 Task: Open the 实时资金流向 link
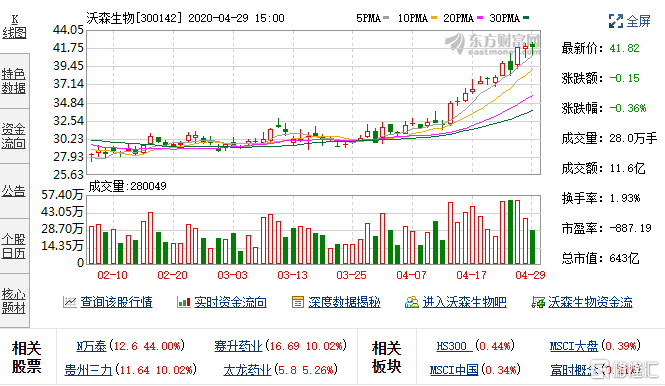click(230, 302)
